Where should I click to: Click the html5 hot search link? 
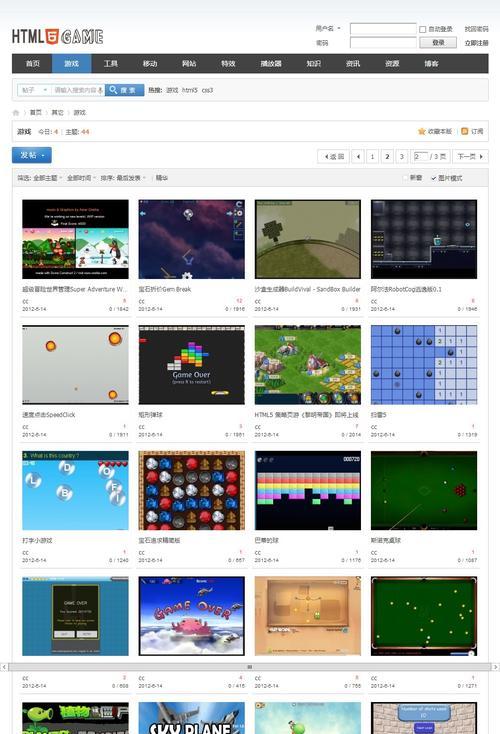coord(190,90)
